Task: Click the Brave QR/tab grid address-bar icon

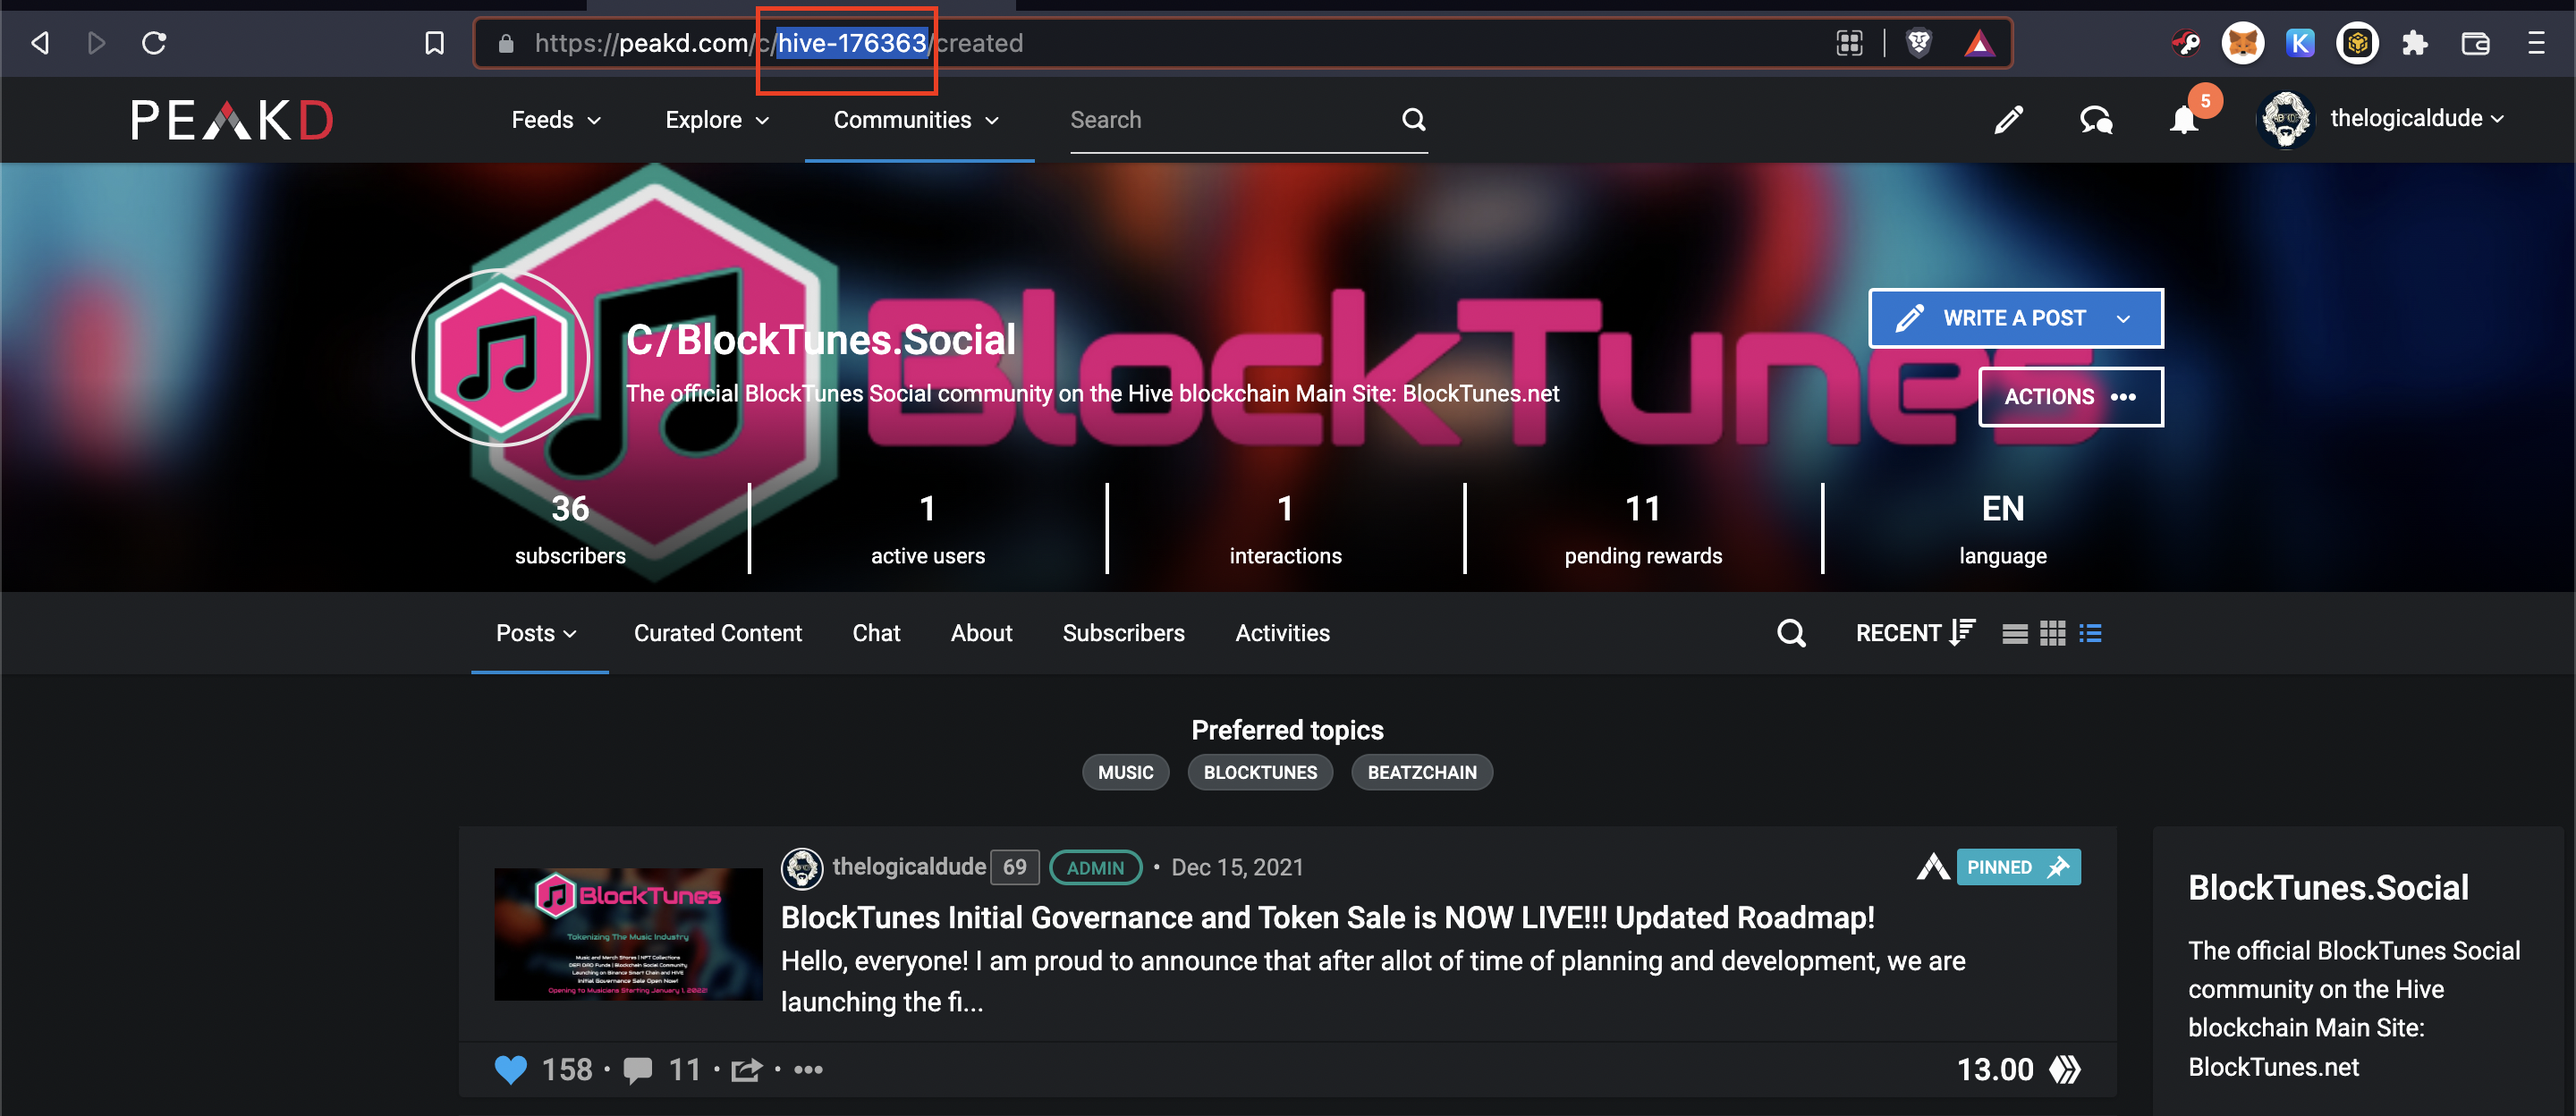Action: coord(1849,43)
